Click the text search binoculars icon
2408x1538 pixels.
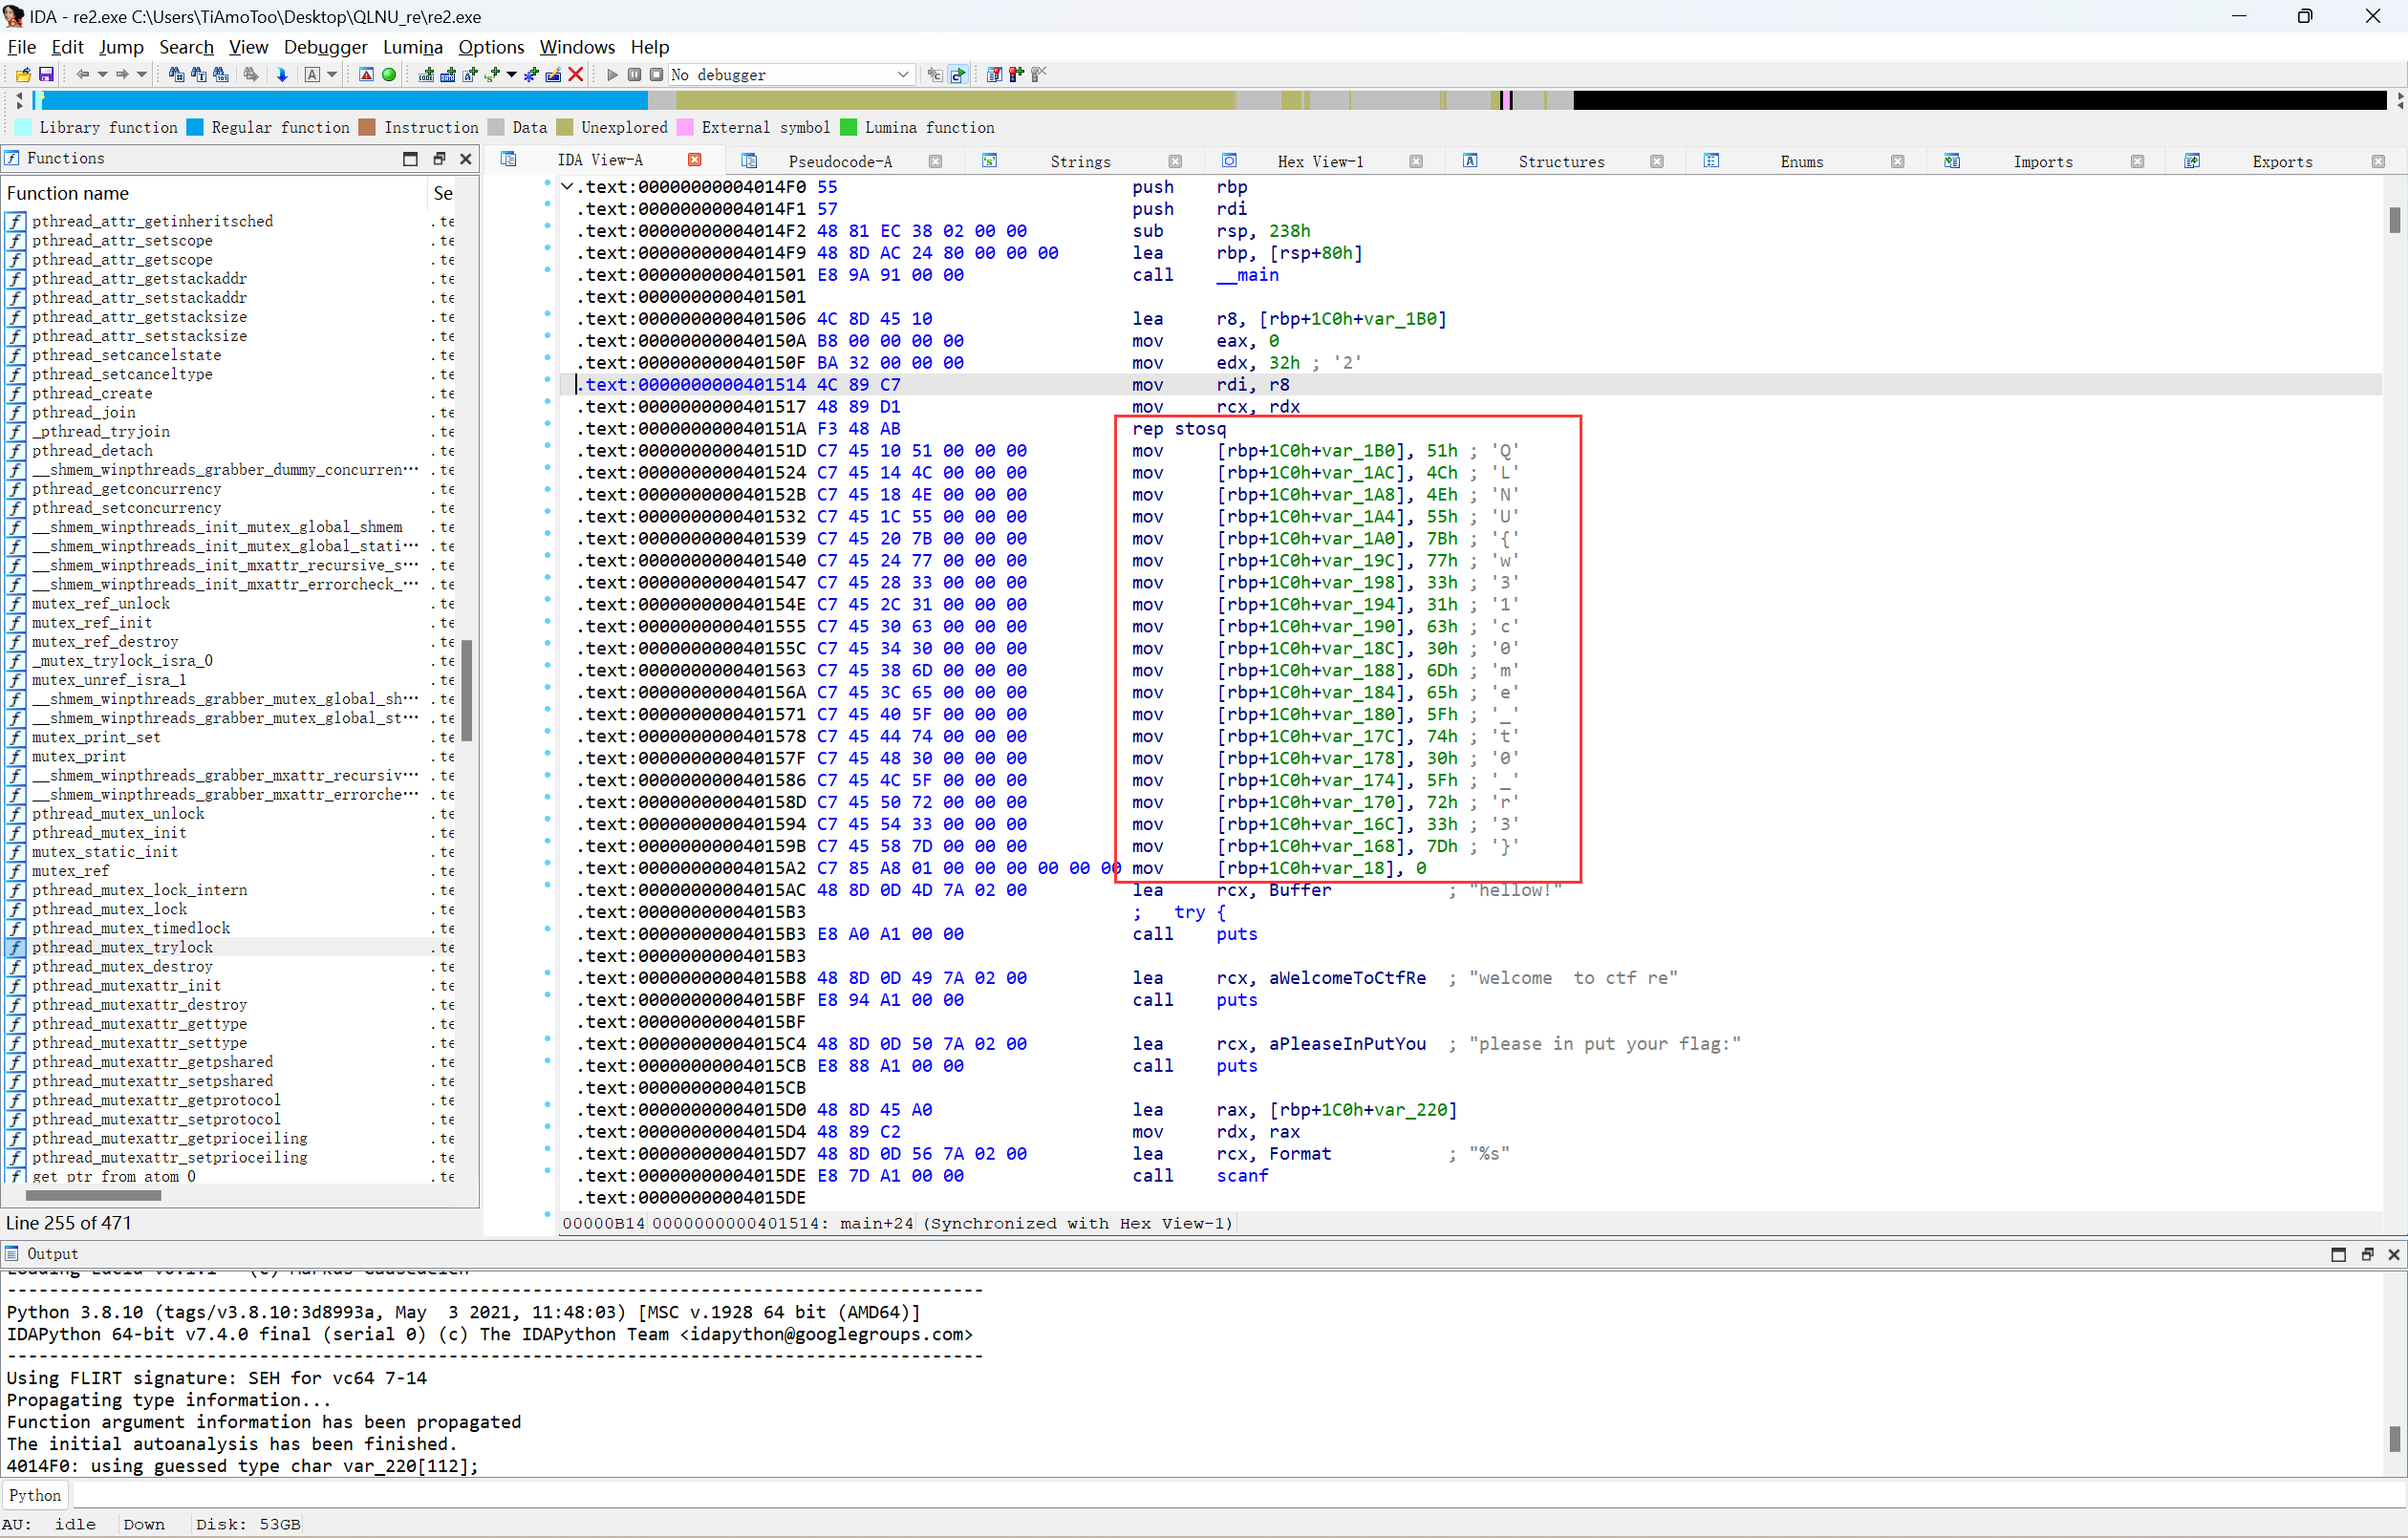(198, 75)
